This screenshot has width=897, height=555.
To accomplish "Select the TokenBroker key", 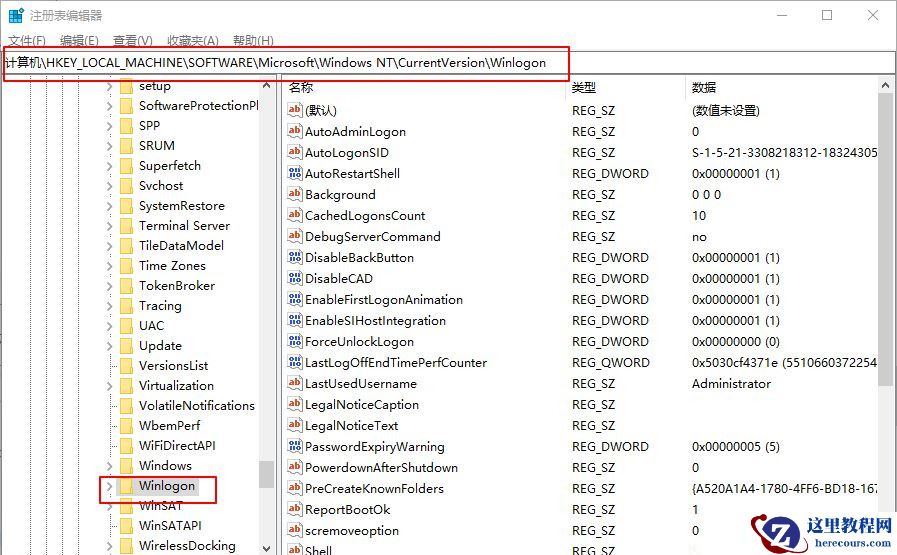I will click(x=177, y=286).
